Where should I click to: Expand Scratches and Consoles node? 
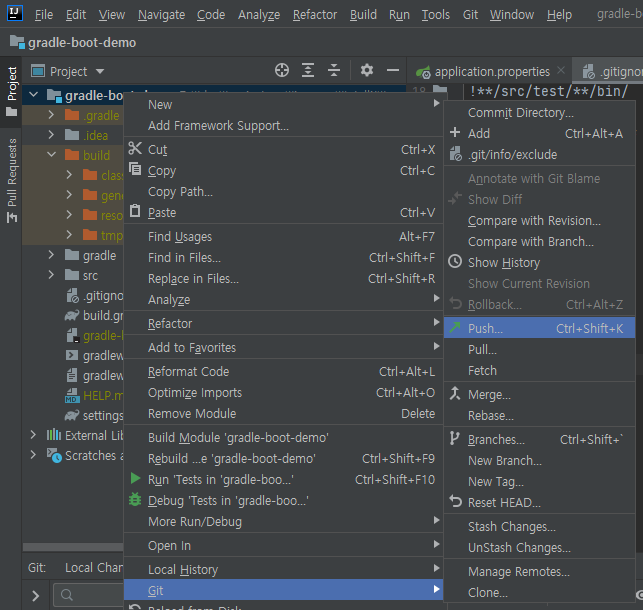coord(33,455)
